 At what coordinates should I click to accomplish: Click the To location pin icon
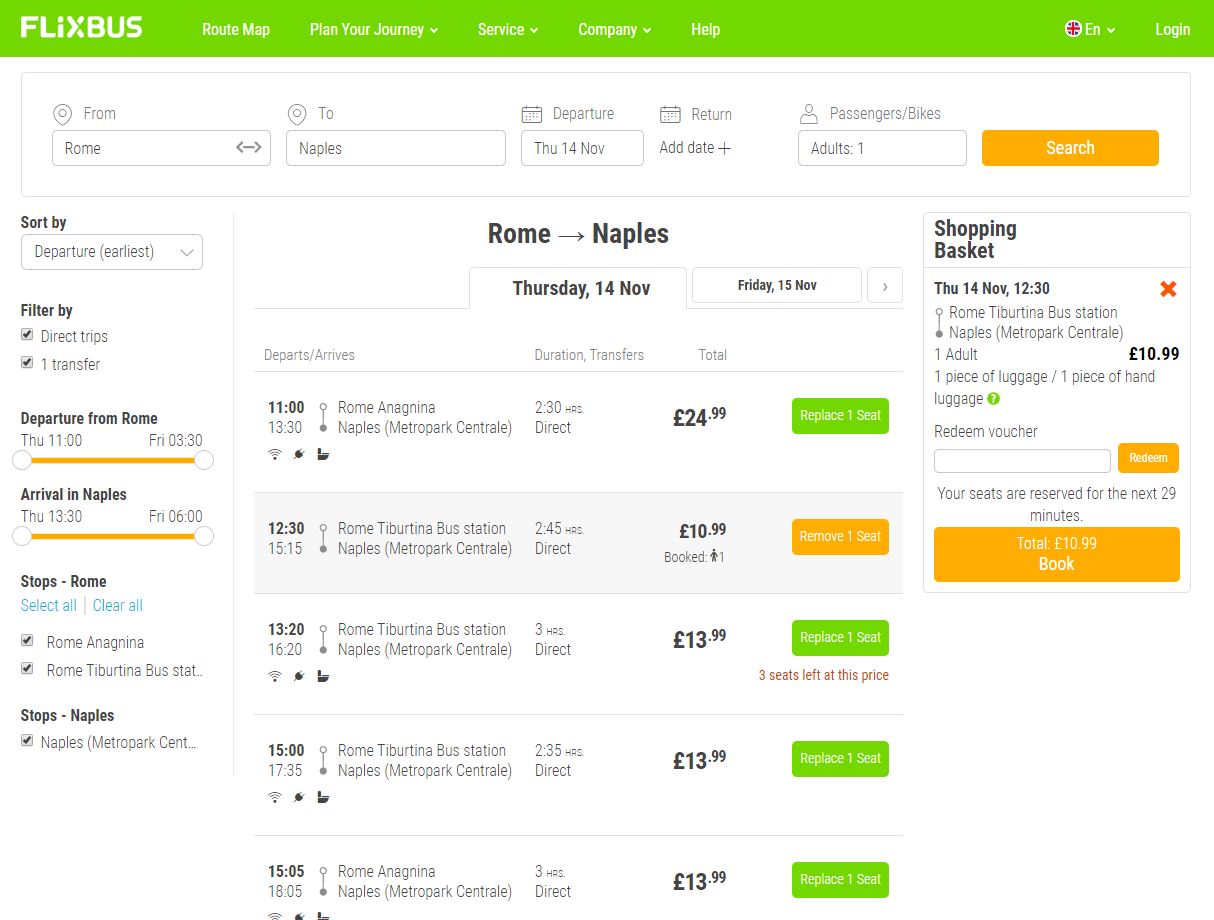click(x=297, y=114)
